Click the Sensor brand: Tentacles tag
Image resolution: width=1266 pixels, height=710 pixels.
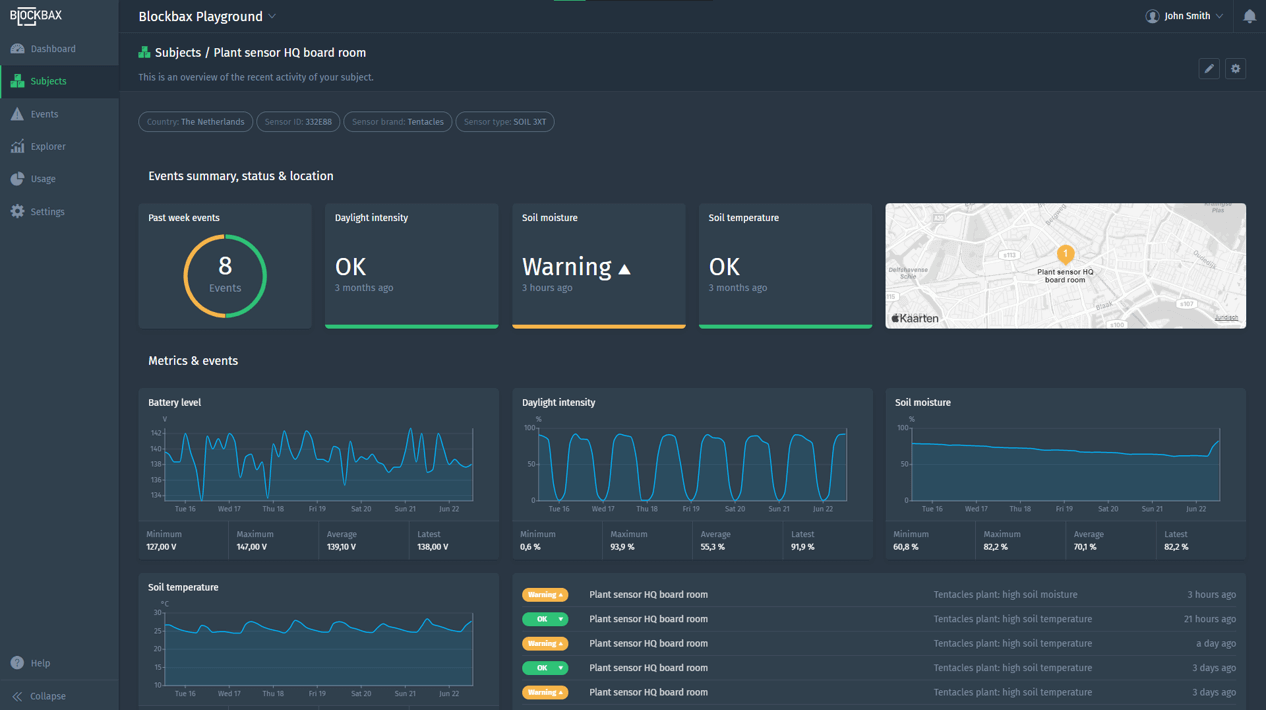[397, 122]
